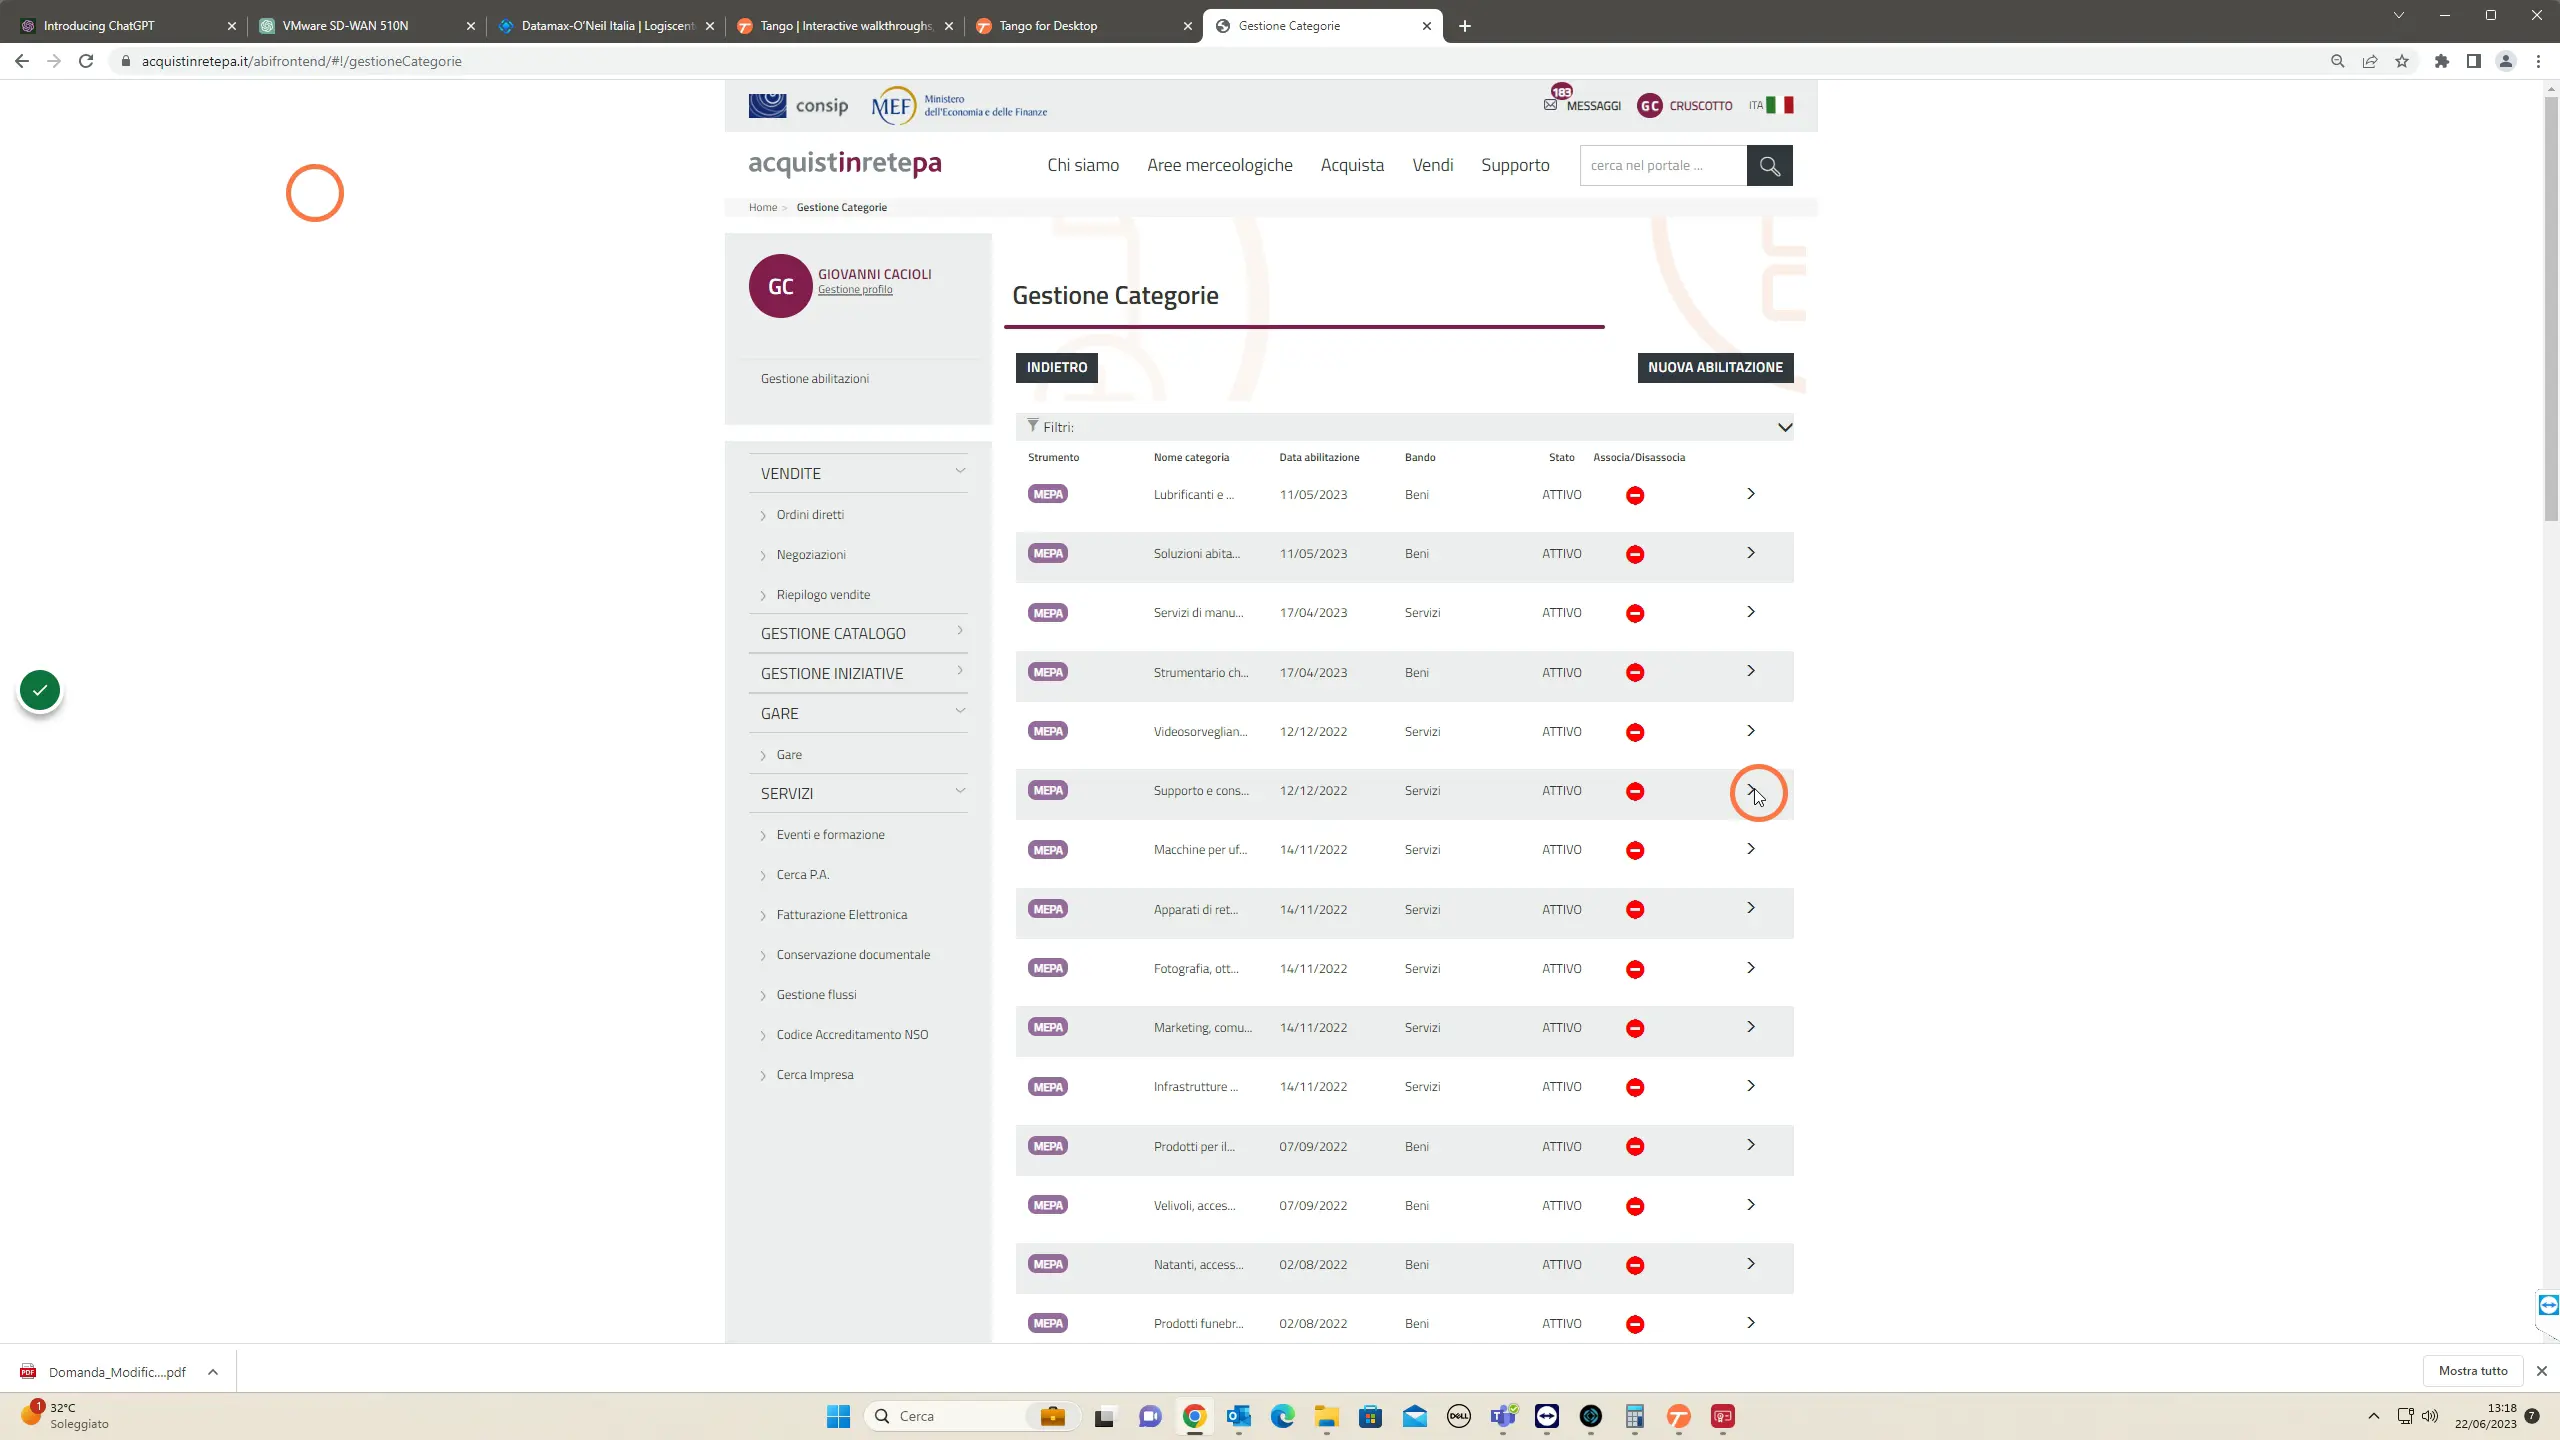Open the Aree merceologiche menu

point(1219,165)
